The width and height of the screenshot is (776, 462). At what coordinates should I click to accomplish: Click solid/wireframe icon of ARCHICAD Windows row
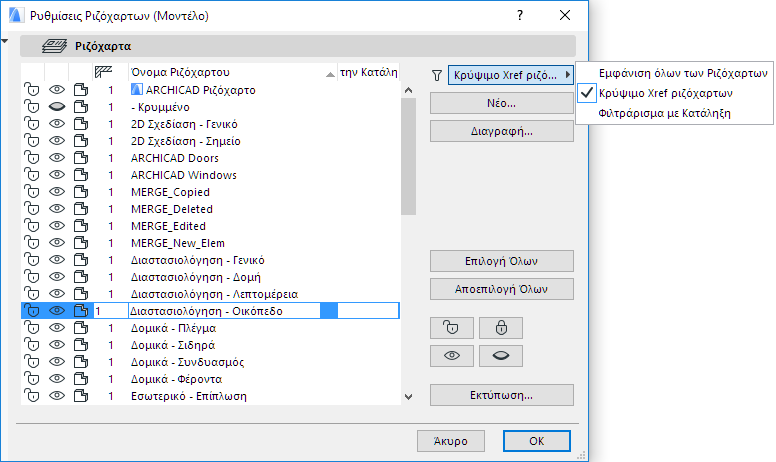(81, 175)
